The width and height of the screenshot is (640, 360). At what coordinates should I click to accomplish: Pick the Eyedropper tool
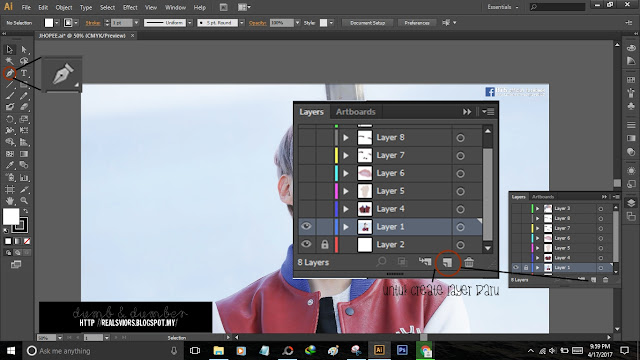[9, 165]
